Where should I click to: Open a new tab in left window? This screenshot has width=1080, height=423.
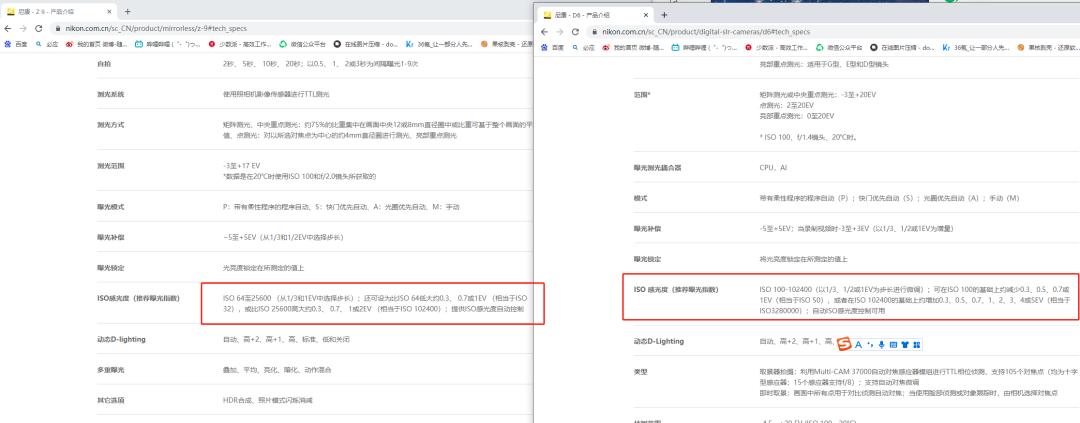[128, 12]
